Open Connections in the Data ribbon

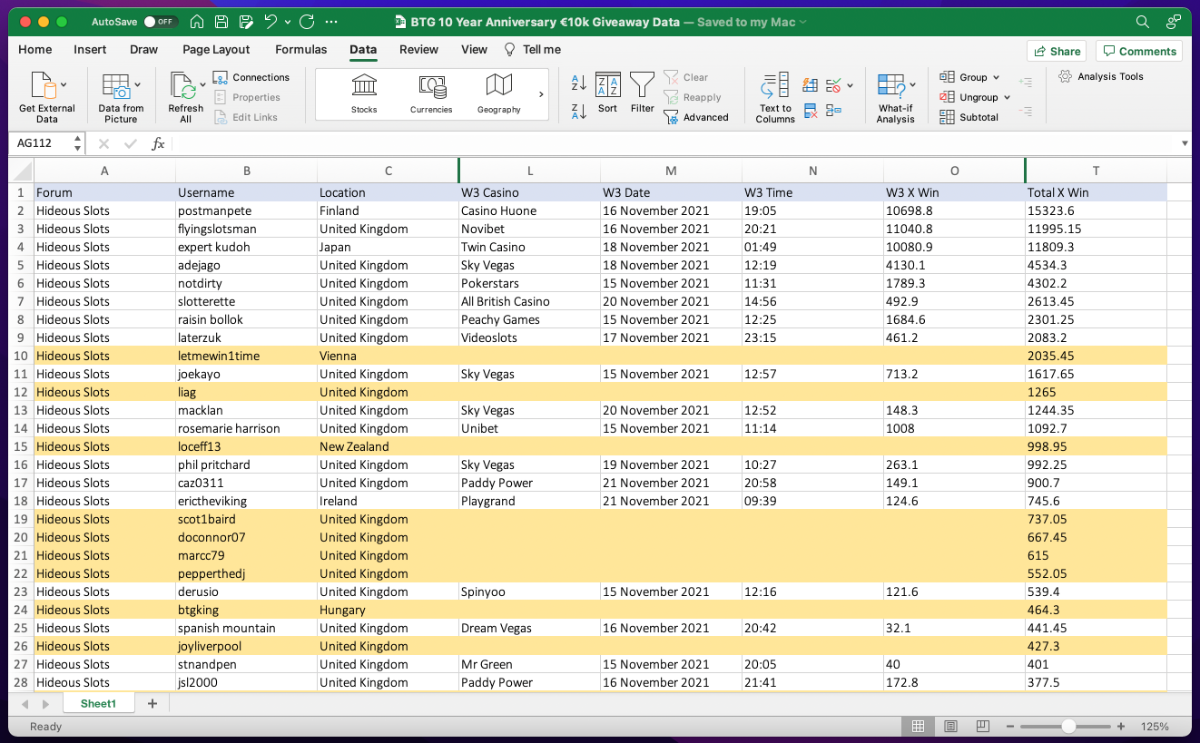[x=252, y=77]
